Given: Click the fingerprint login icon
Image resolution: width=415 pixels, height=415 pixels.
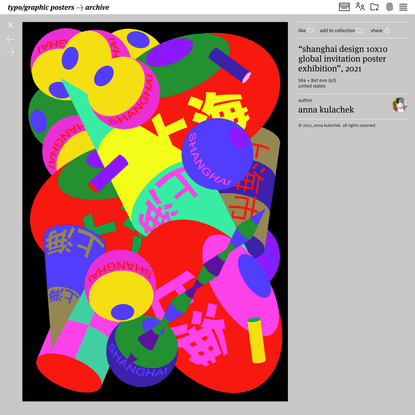Looking at the screenshot, I should click(x=389, y=7).
